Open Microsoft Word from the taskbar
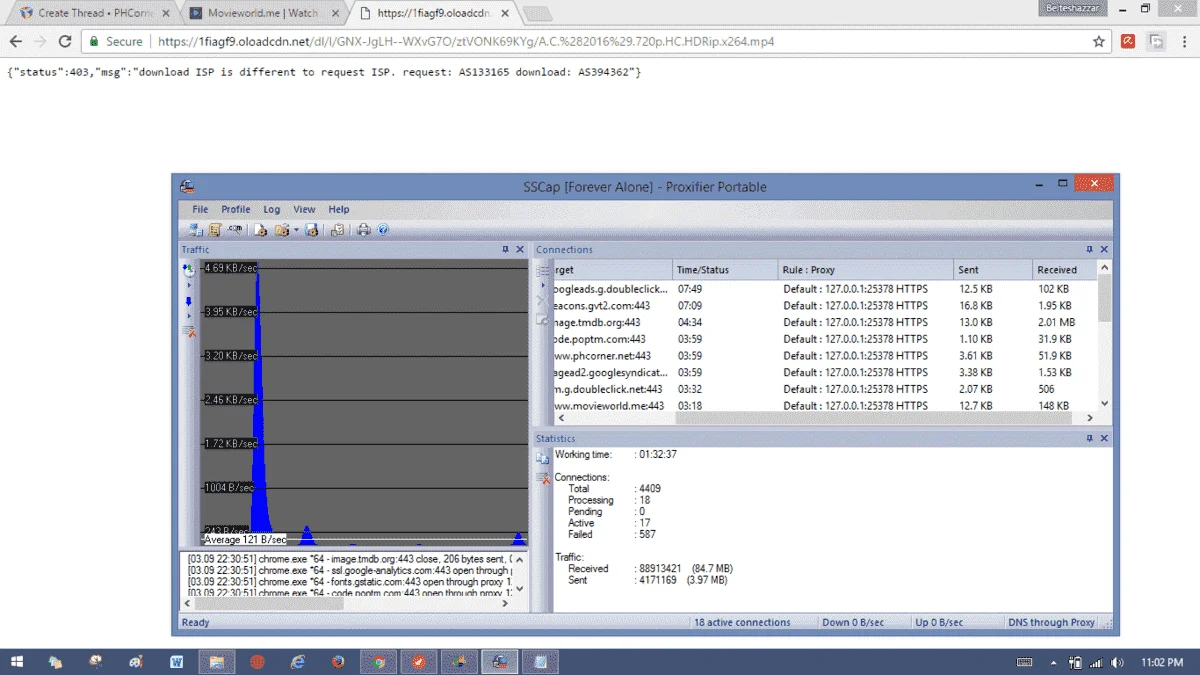The width and height of the screenshot is (1200, 675). click(177, 662)
